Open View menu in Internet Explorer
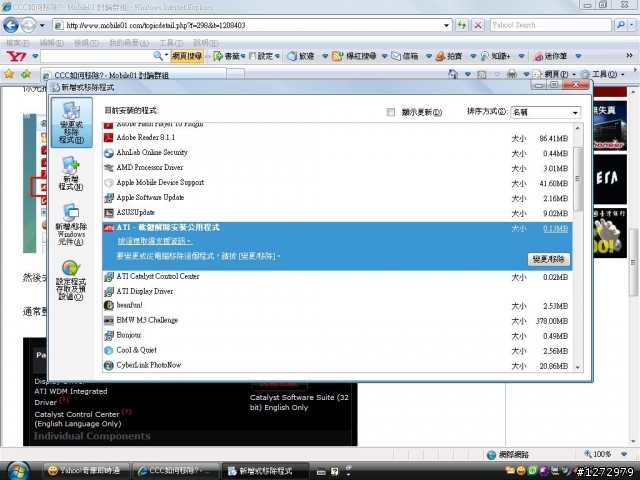 click(86, 43)
